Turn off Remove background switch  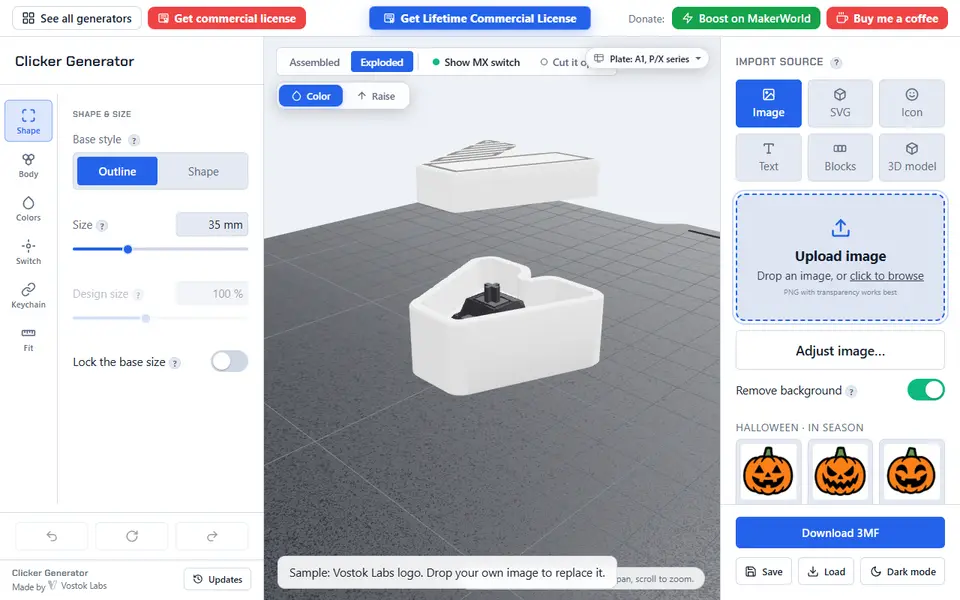click(926, 389)
